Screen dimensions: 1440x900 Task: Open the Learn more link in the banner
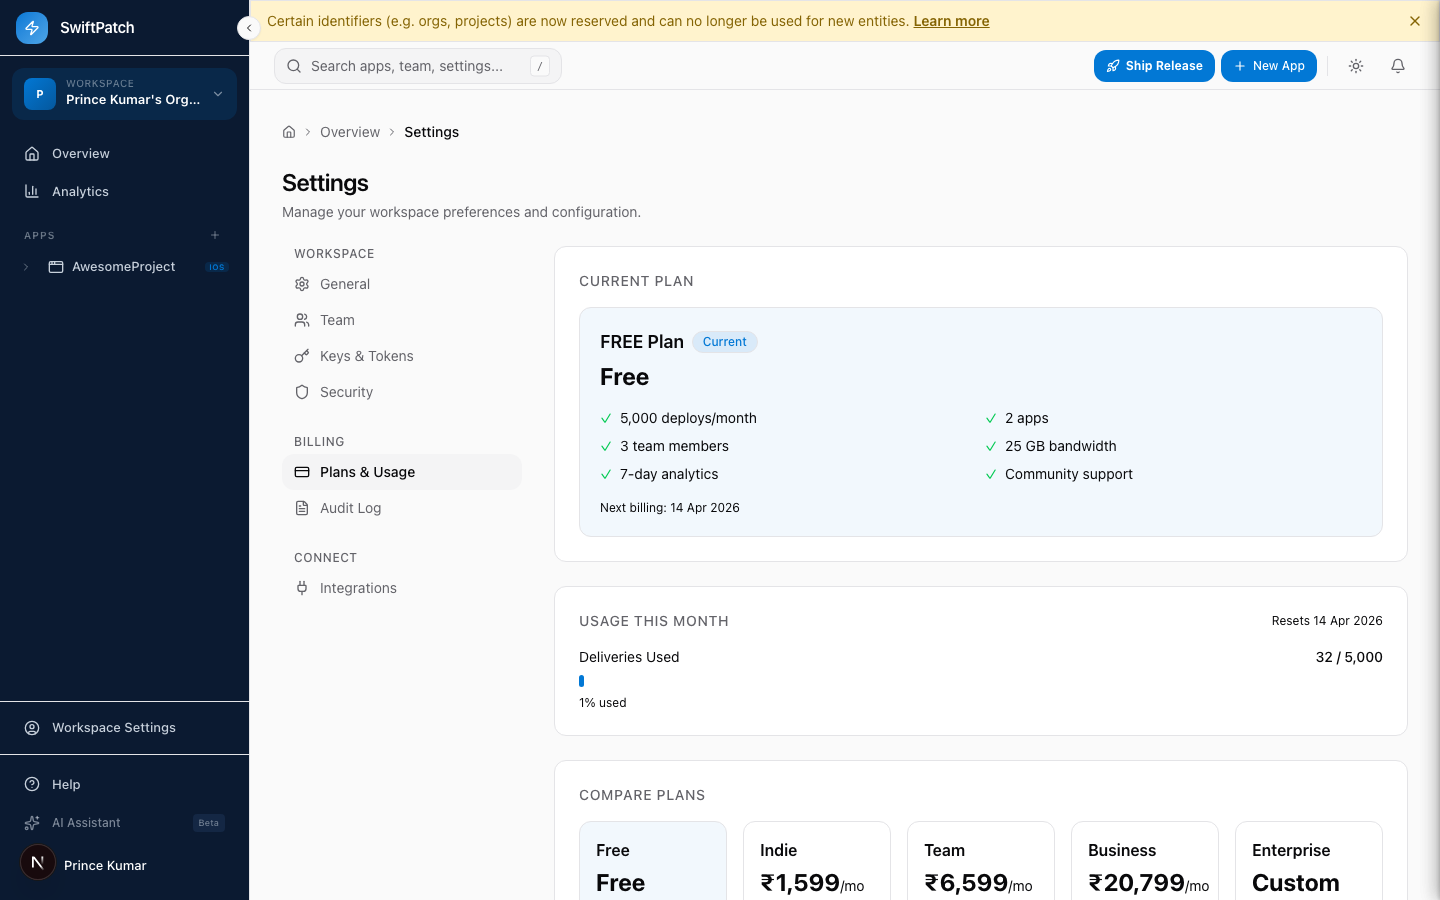[x=951, y=21]
